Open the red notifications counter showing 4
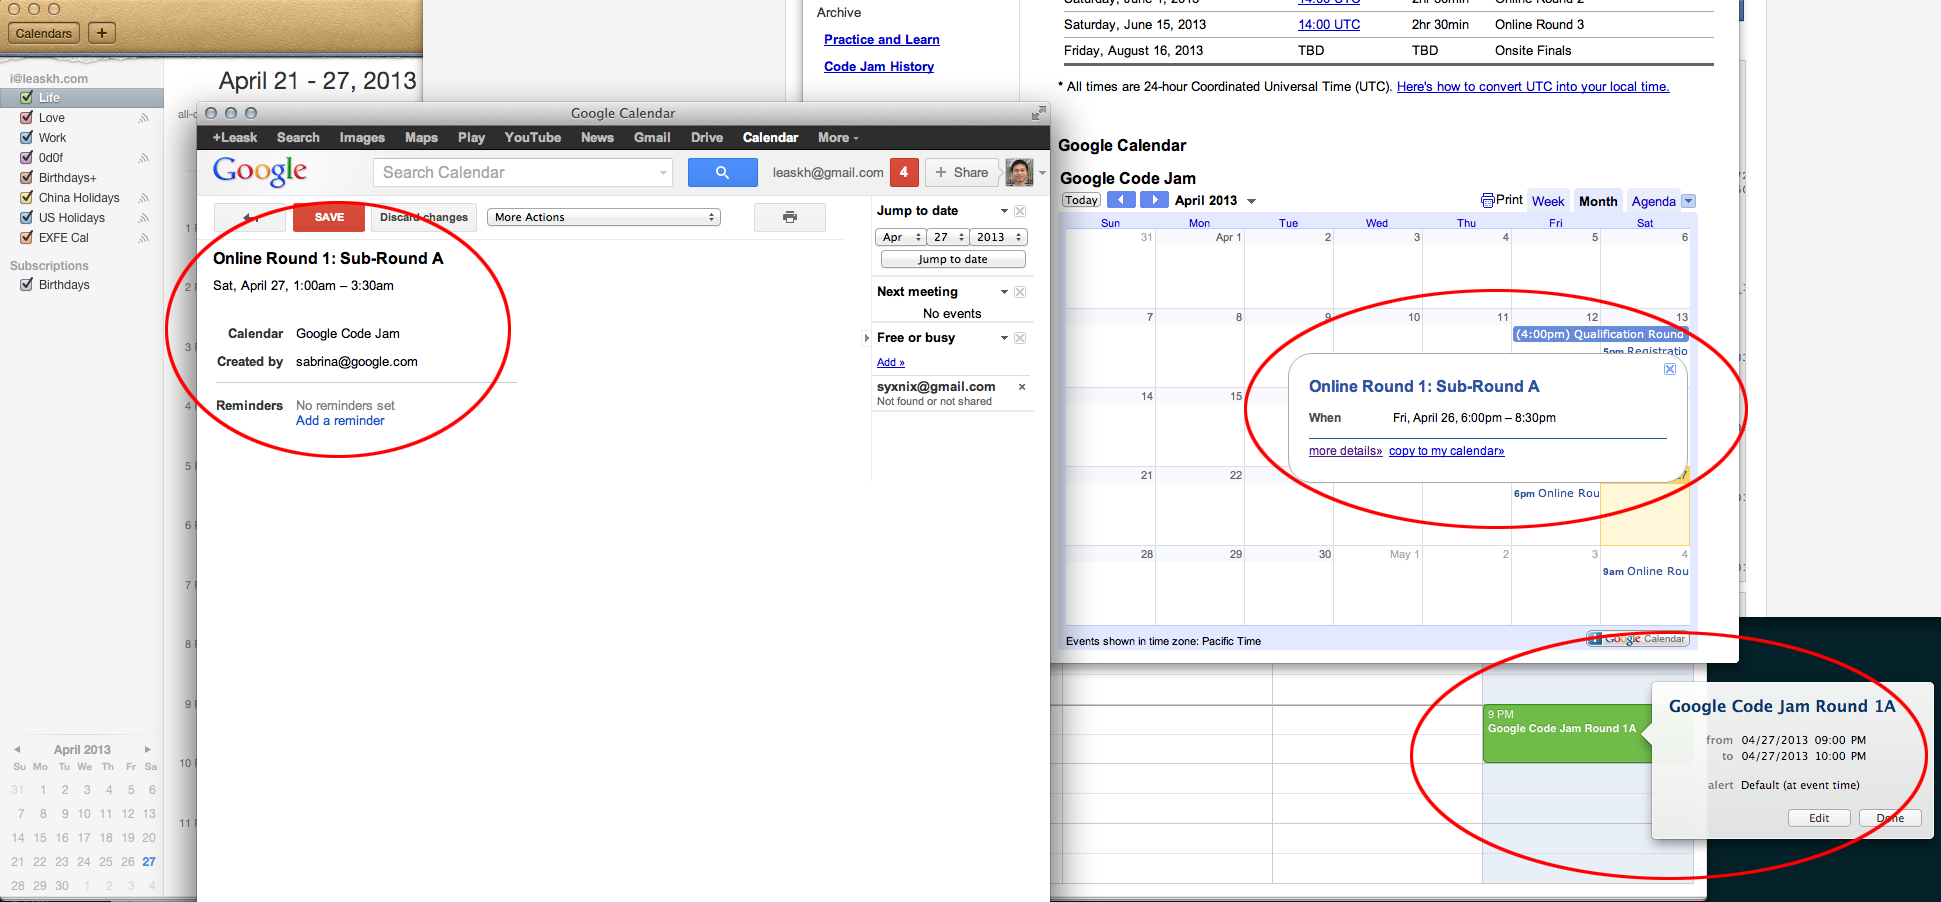This screenshot has height=902, width=1941. pyautogui.click(x=904, y=172)
